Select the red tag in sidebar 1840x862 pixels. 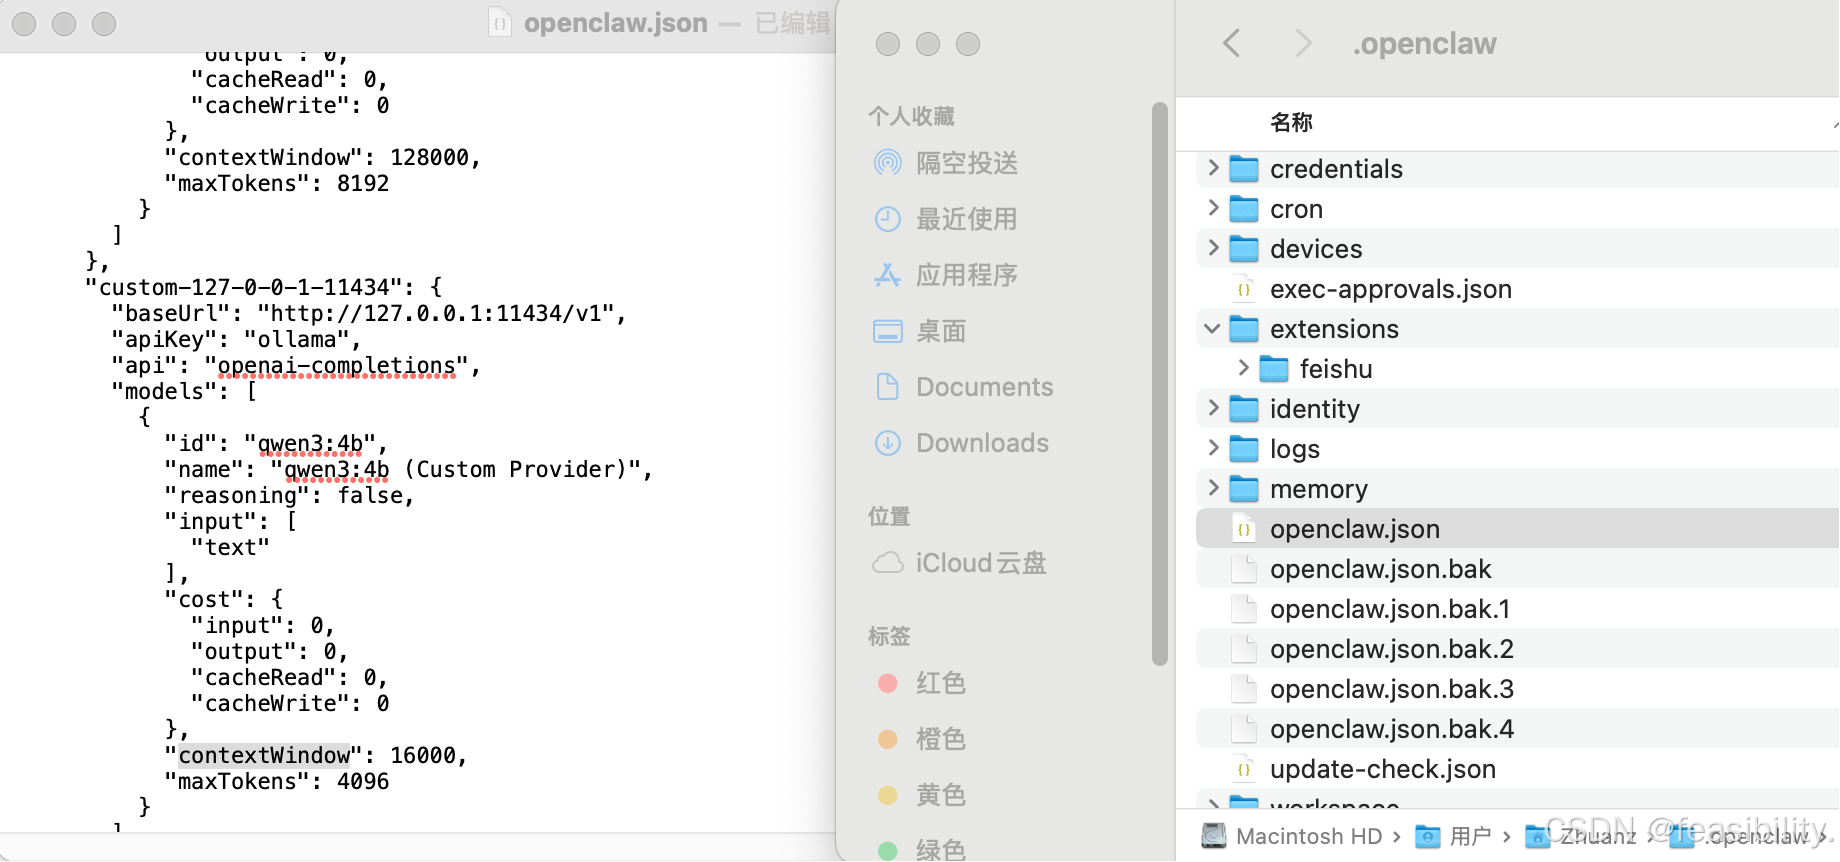pyautogui.click(x=887, y=683)
